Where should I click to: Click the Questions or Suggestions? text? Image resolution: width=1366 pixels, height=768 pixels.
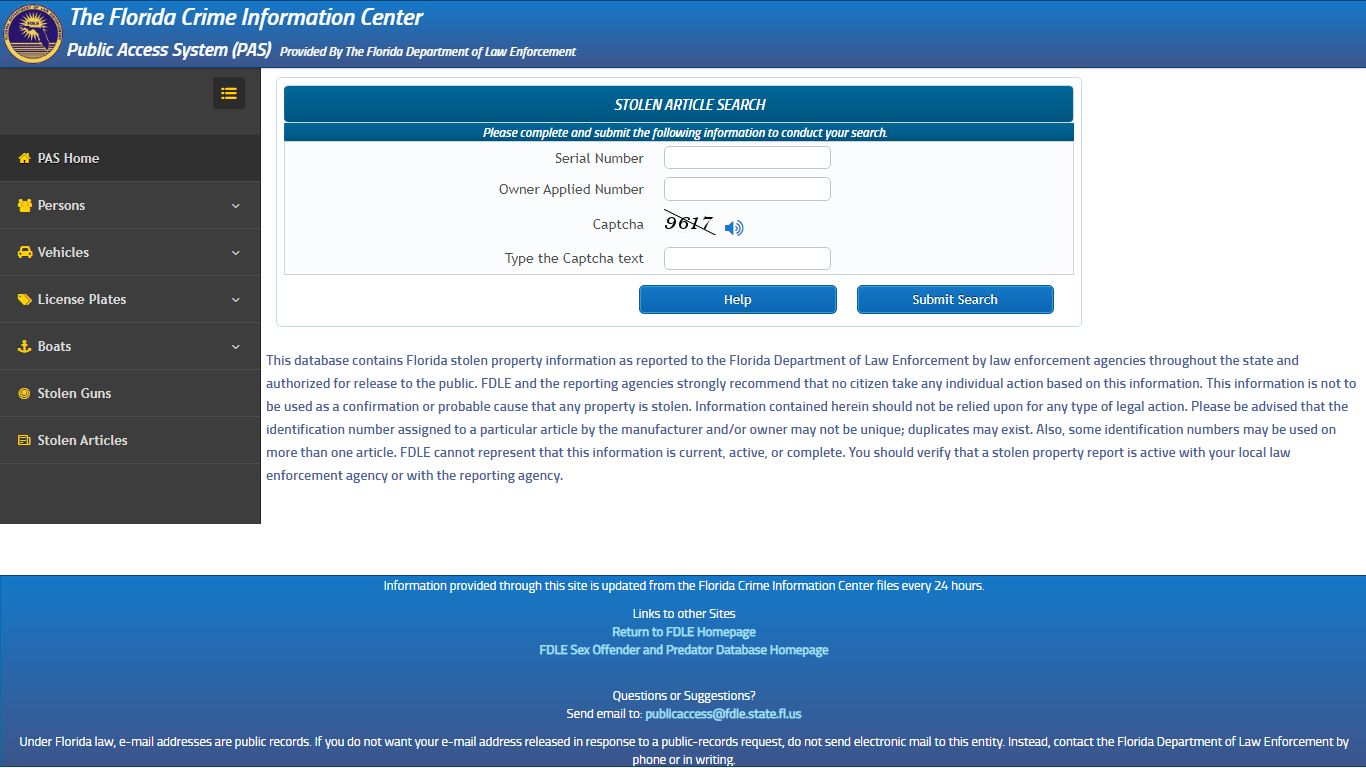click(x=684, y=696)
